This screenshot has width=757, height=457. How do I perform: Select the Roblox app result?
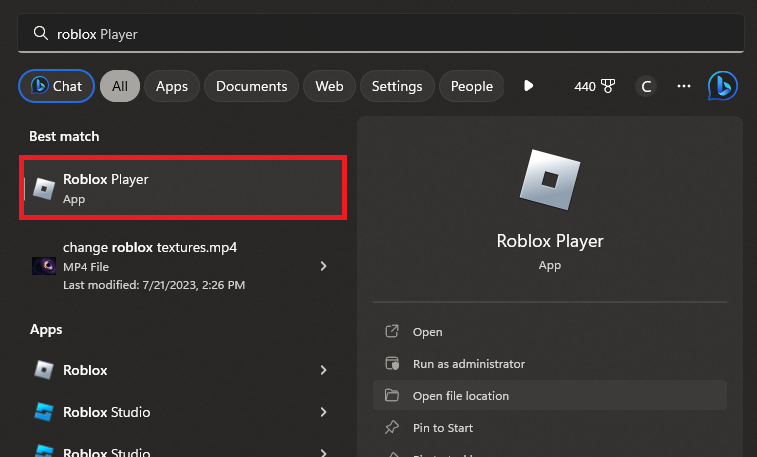coord(183,370)
